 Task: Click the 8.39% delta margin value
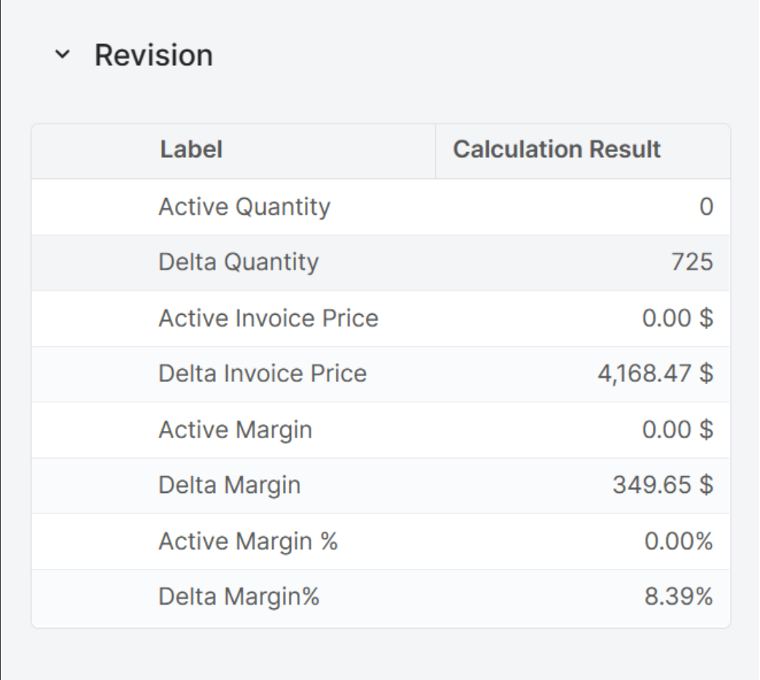tap(678, 597)
